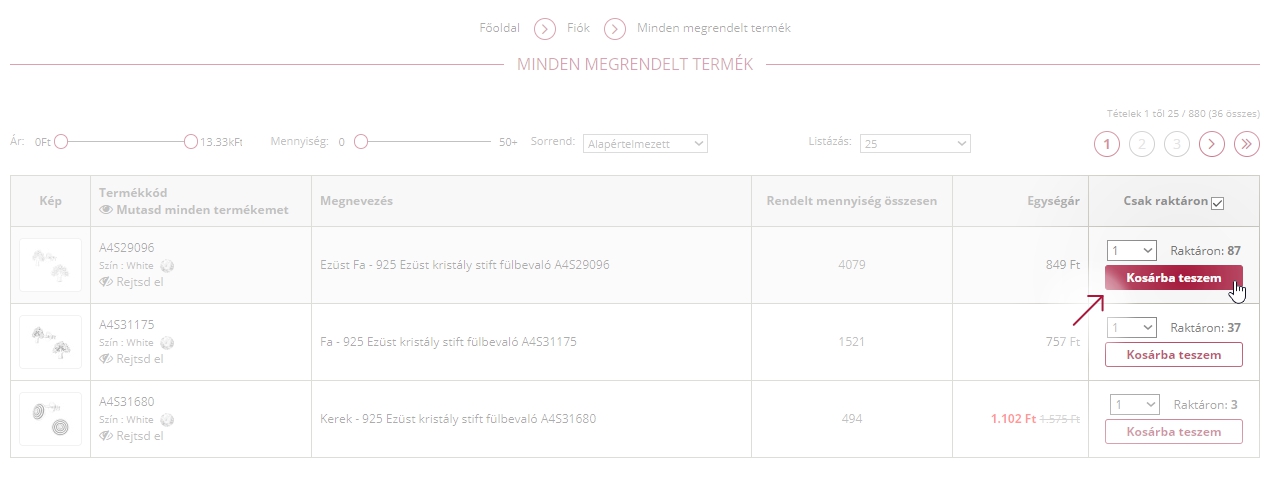Add A4S31175 to cart with Kosárba teszem

(1174, 355)
